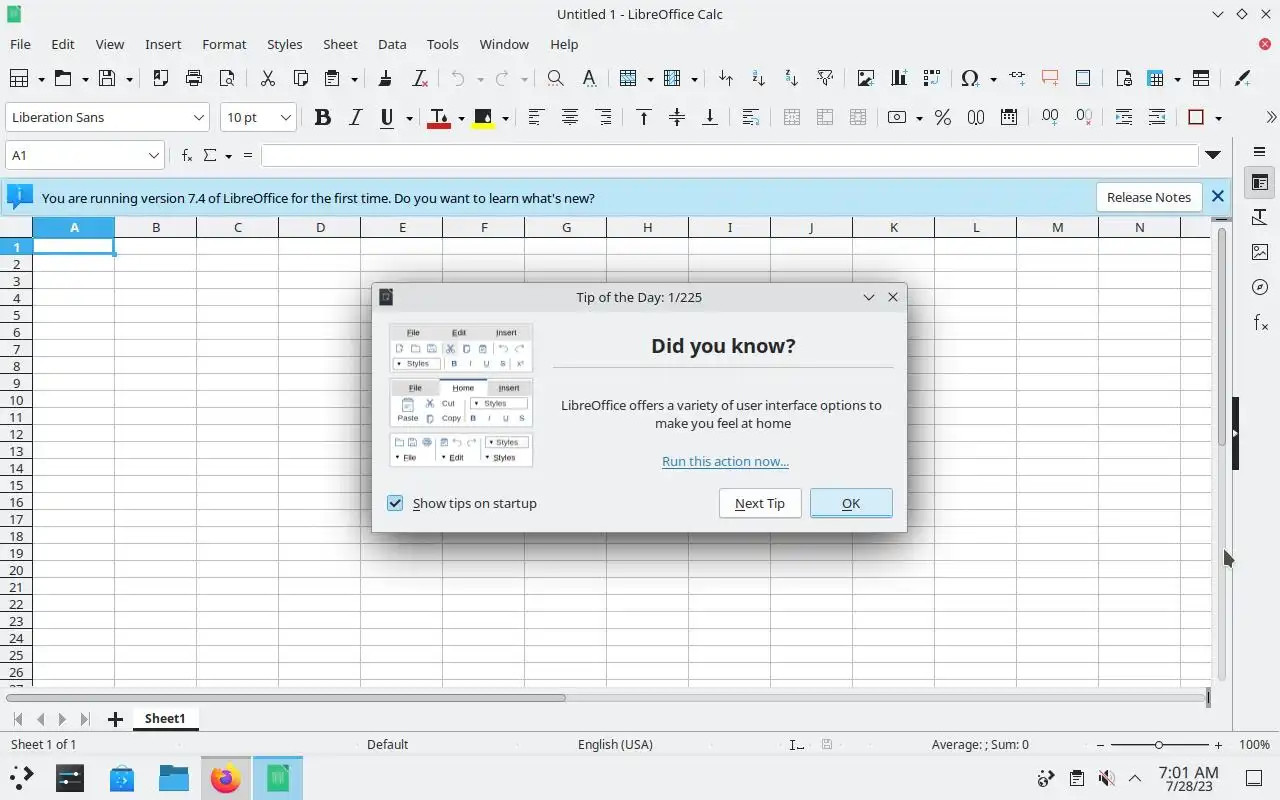Close the what's new infobar
Viewport: 1280px width, 800px height.
tap(1218, 197)
